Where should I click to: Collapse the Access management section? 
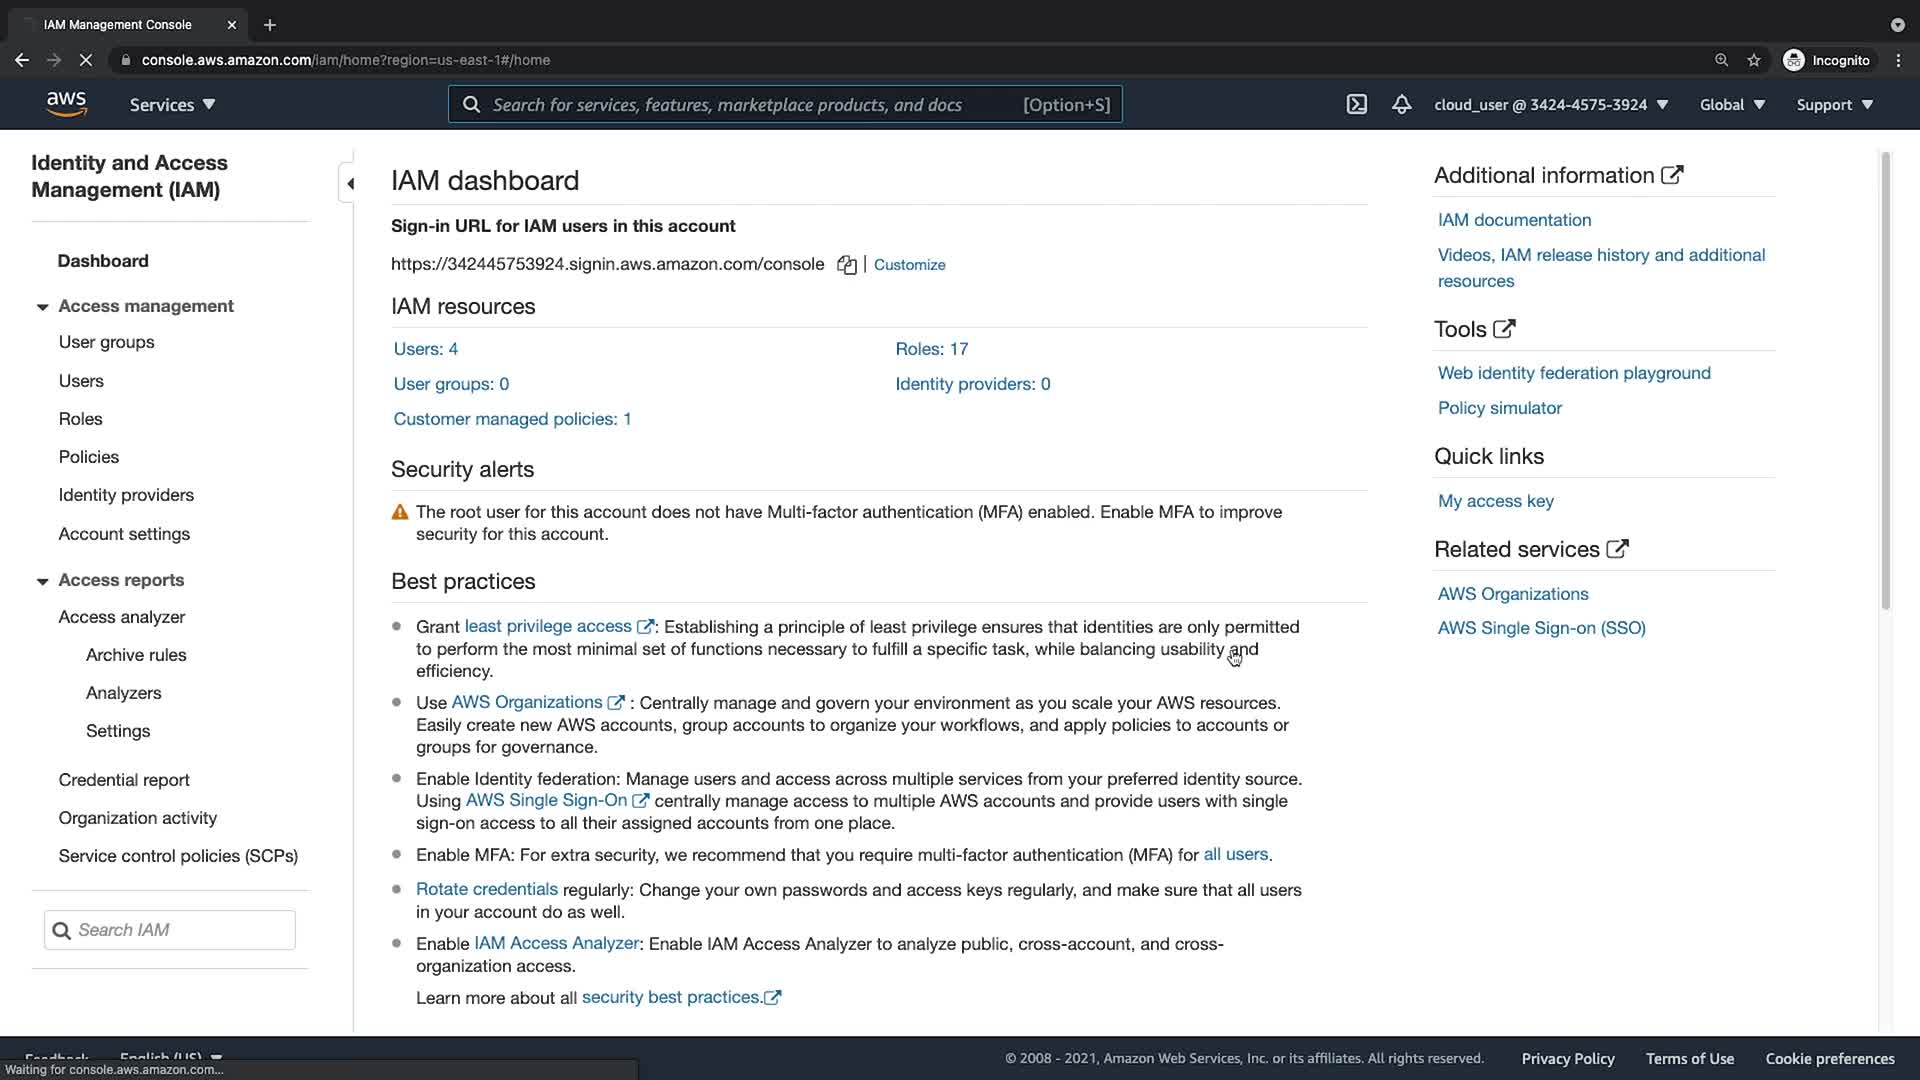click(x=42, y=307)
